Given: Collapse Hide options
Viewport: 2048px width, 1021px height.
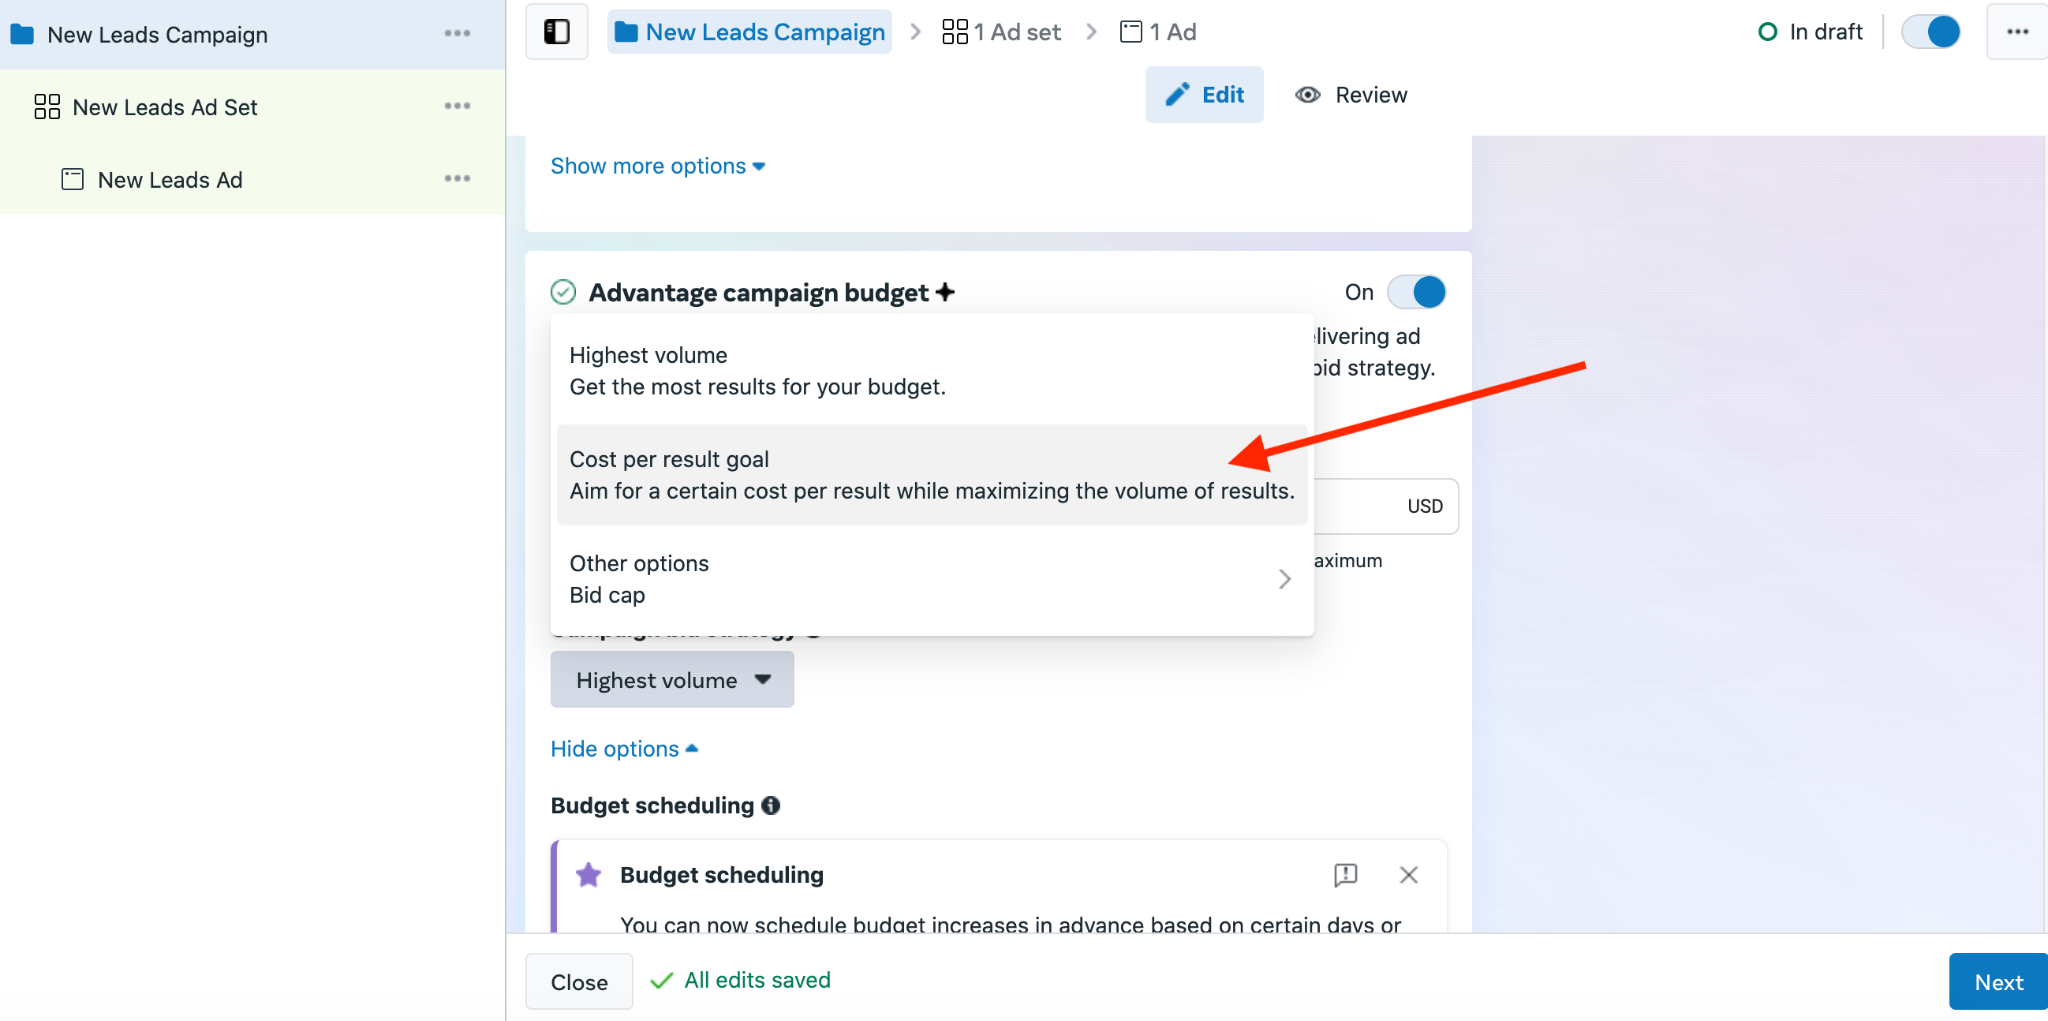Looking at the screenshot, I should coord(624,749).
